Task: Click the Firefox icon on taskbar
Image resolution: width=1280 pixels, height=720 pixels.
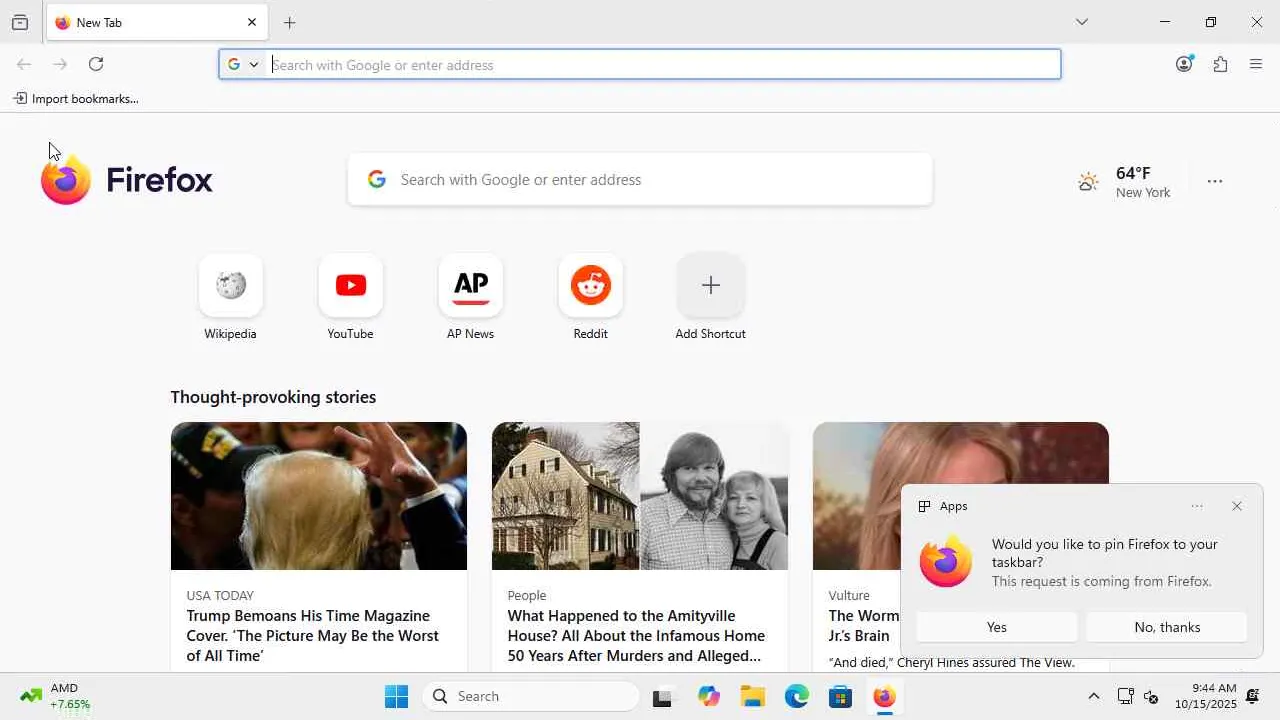Action: pos(885,696)
